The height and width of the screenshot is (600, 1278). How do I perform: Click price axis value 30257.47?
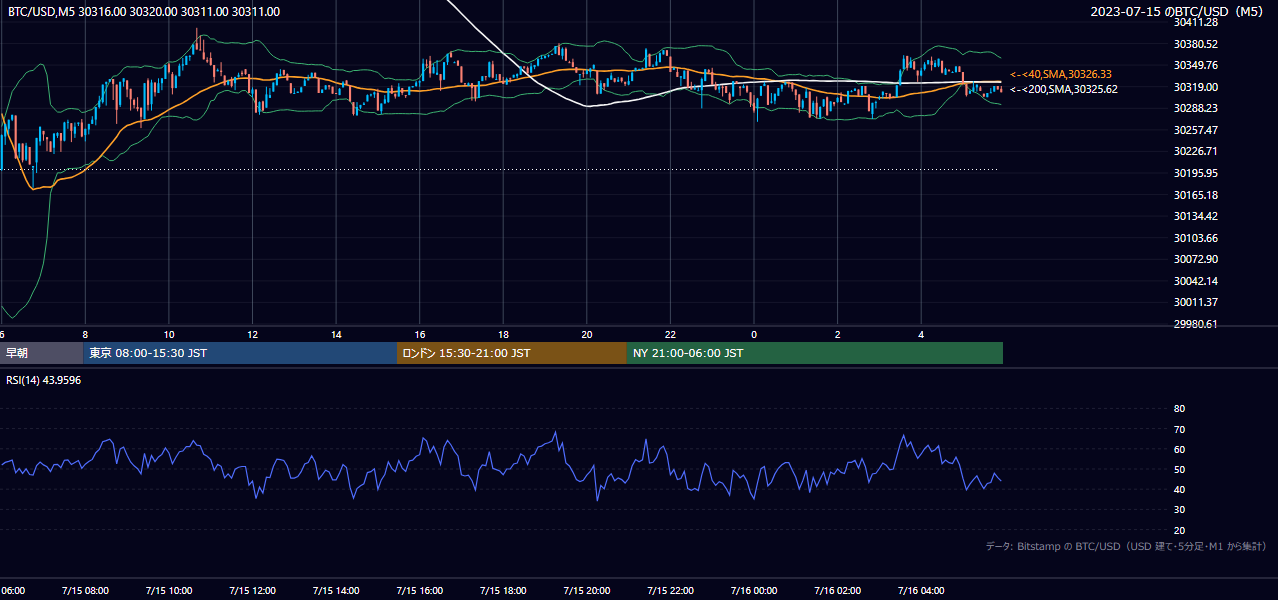point(1195,130)
